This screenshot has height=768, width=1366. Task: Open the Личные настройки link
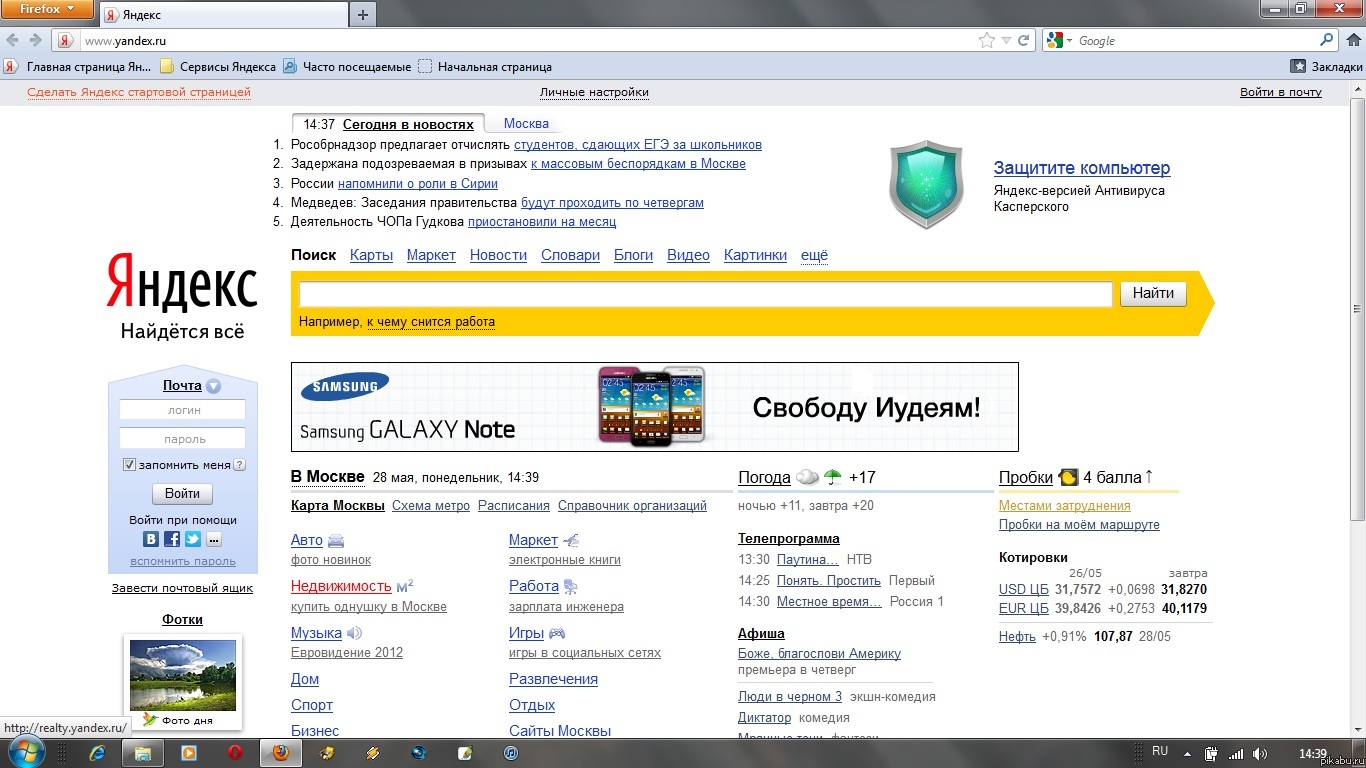(594, 92)
